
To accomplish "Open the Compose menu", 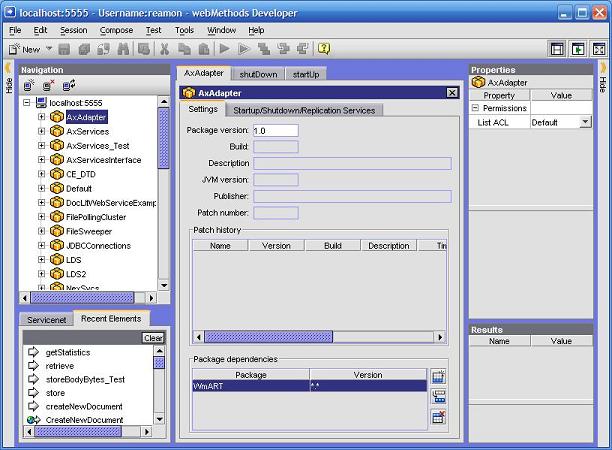I will tap(116, 30).
